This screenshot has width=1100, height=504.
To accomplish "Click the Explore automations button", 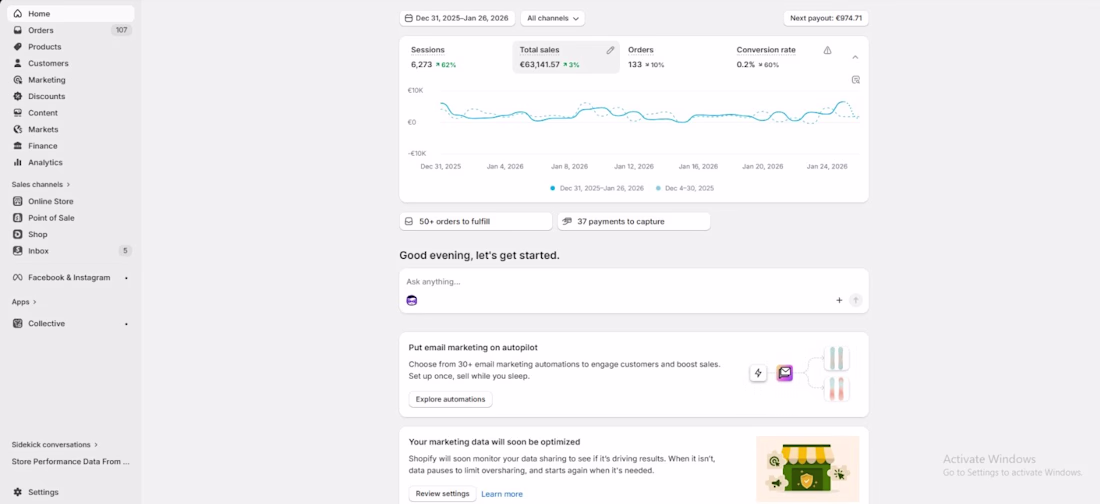I will (450, 399).
